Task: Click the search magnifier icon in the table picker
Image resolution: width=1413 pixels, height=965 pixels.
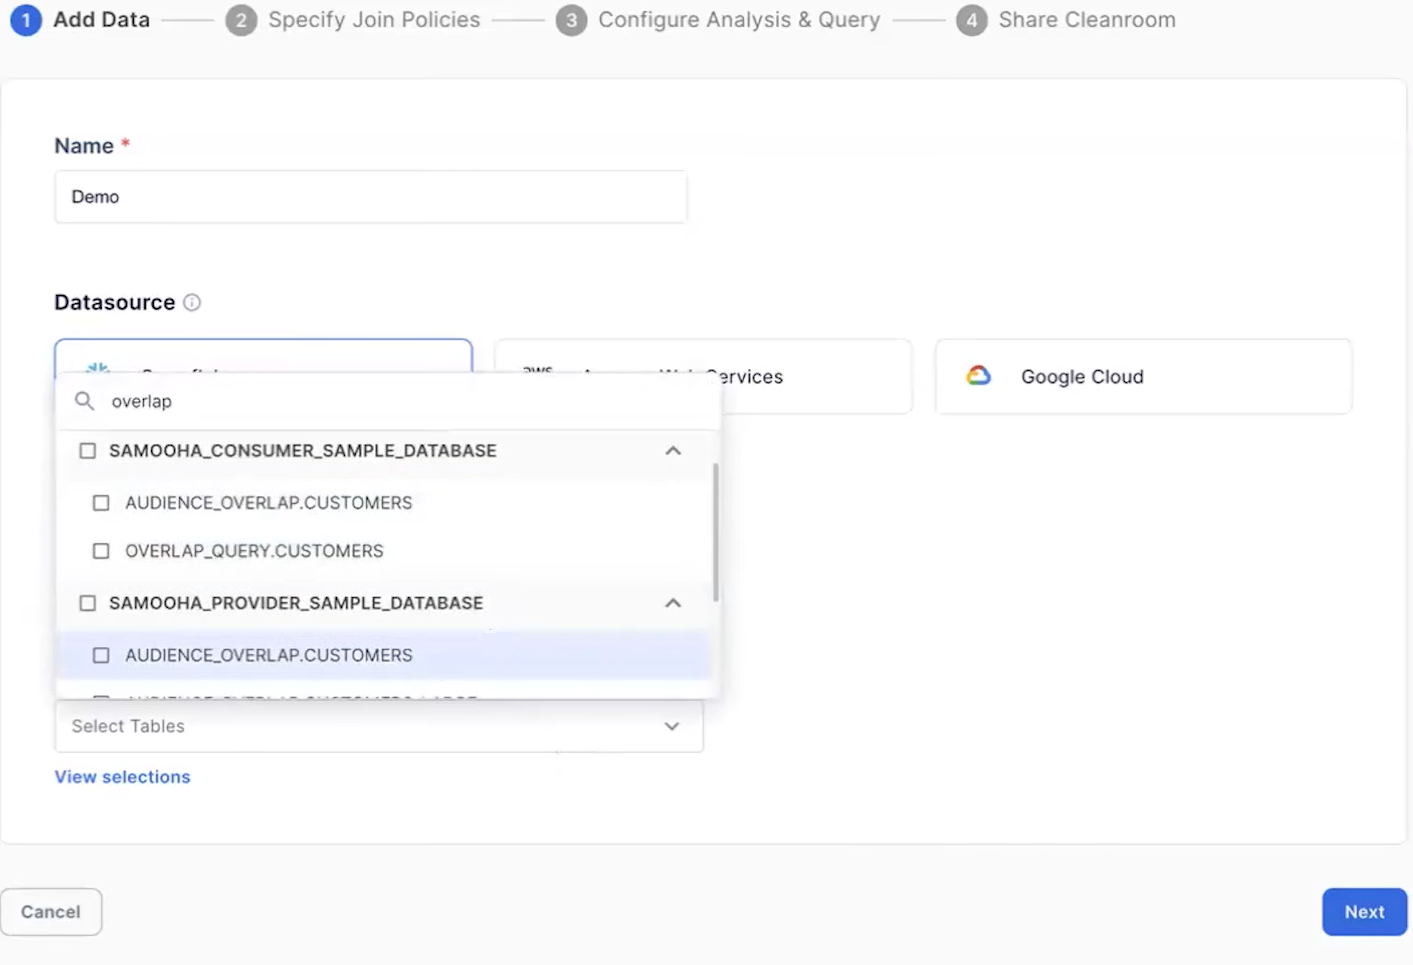Action: 84,400
